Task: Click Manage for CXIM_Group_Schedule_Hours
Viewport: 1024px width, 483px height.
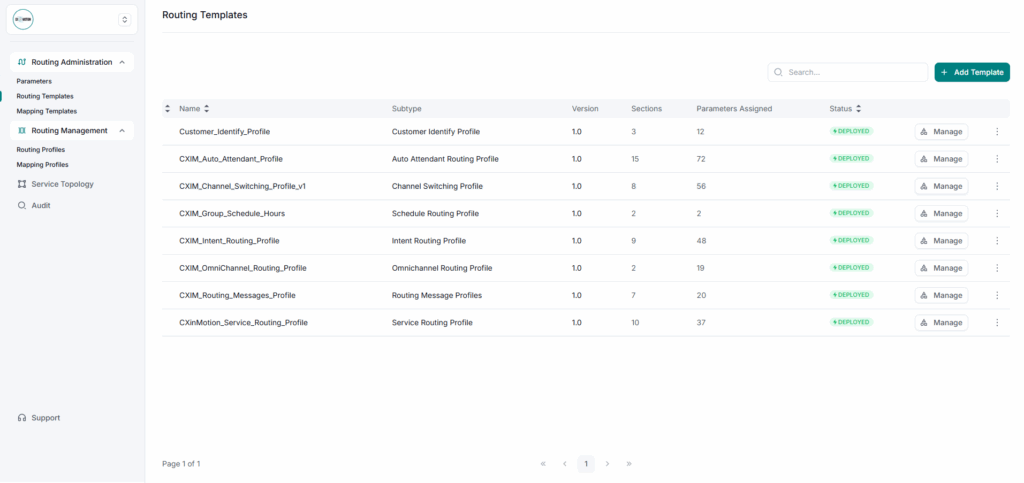Action: (940, 213)
